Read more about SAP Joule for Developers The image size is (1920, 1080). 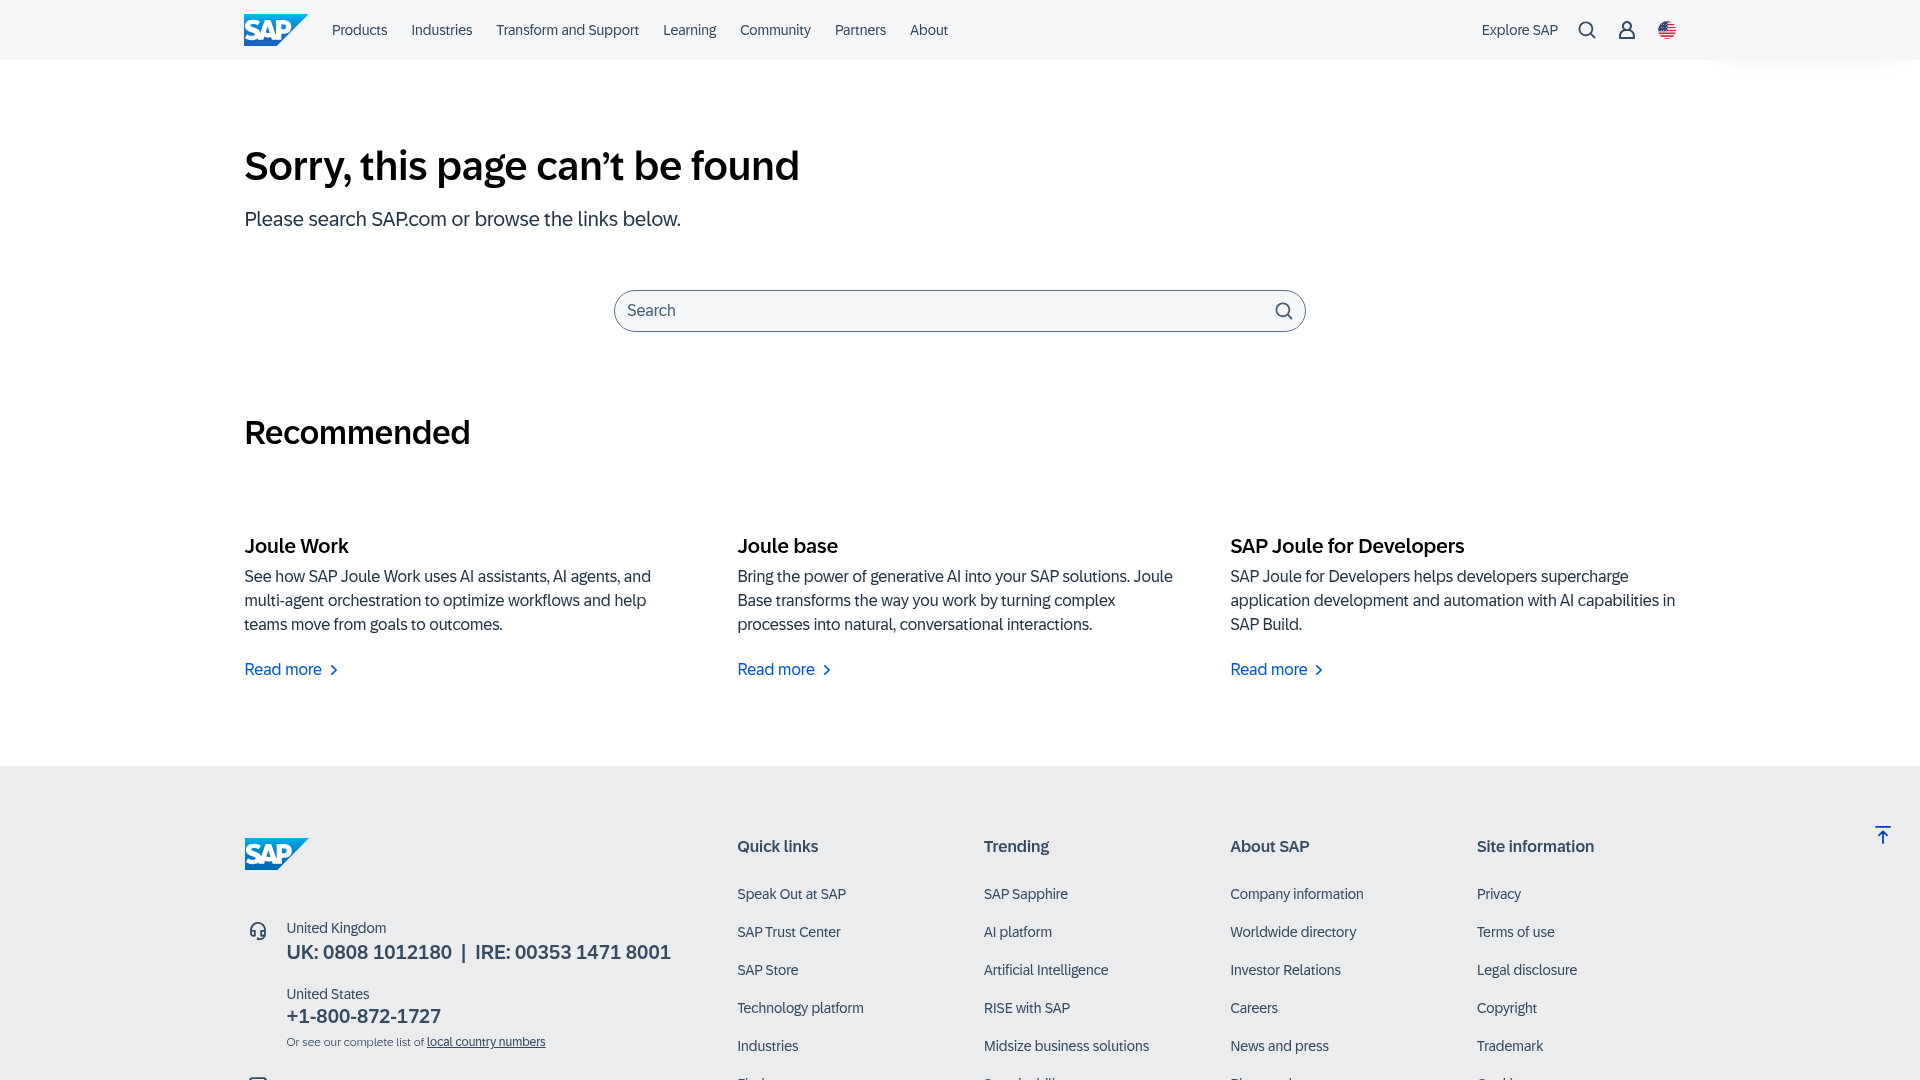click(x=1277, y=670)
